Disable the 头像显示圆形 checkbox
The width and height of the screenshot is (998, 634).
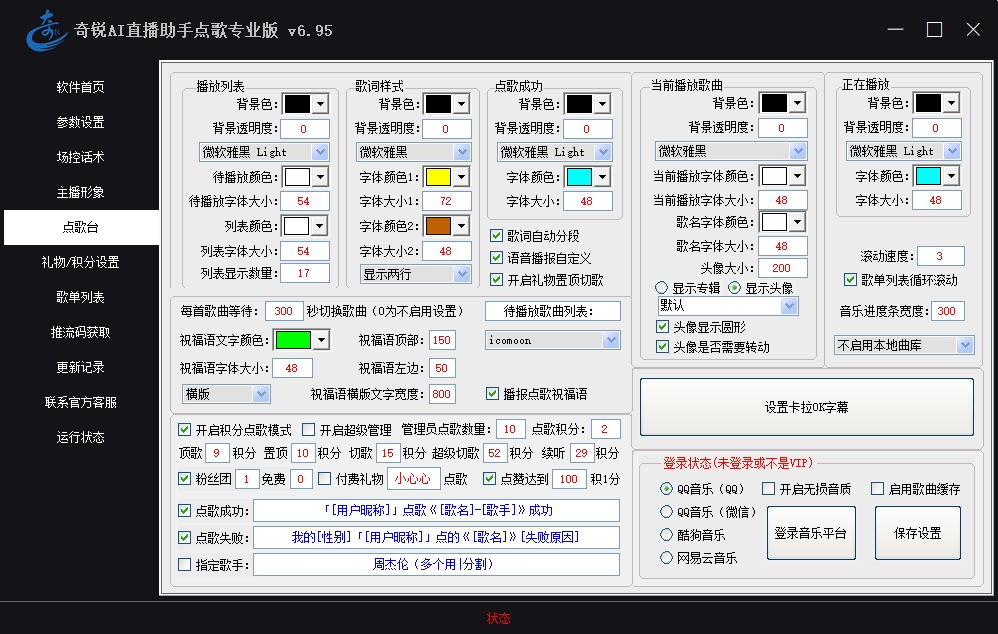(662, 327)
